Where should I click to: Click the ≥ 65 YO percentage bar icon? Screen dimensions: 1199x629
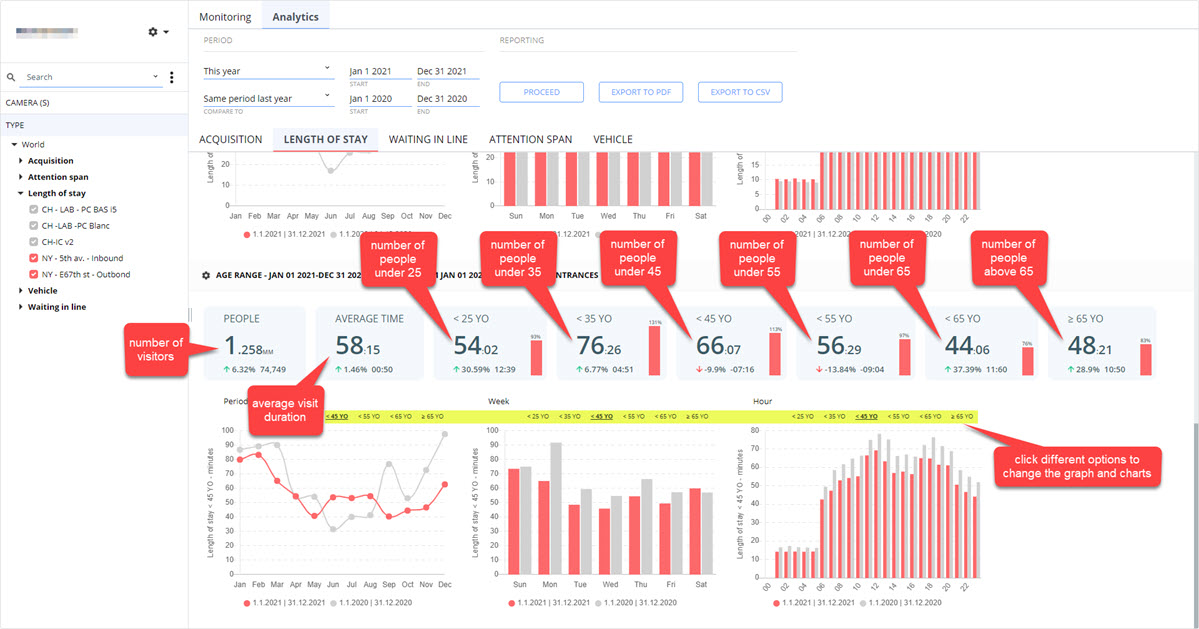point(1145,358)
